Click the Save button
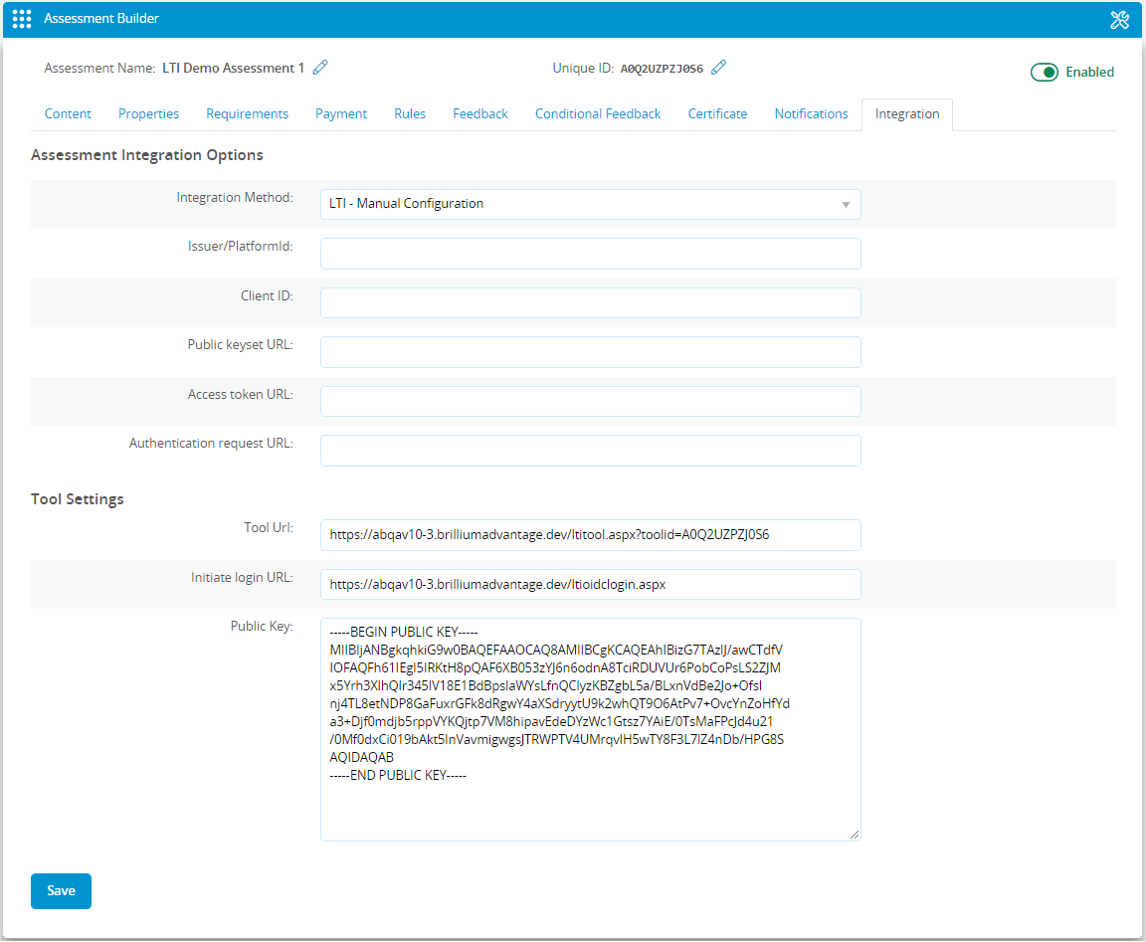Image resolution: width=1146 pixels, height=942 pixels. pos(61,891)
